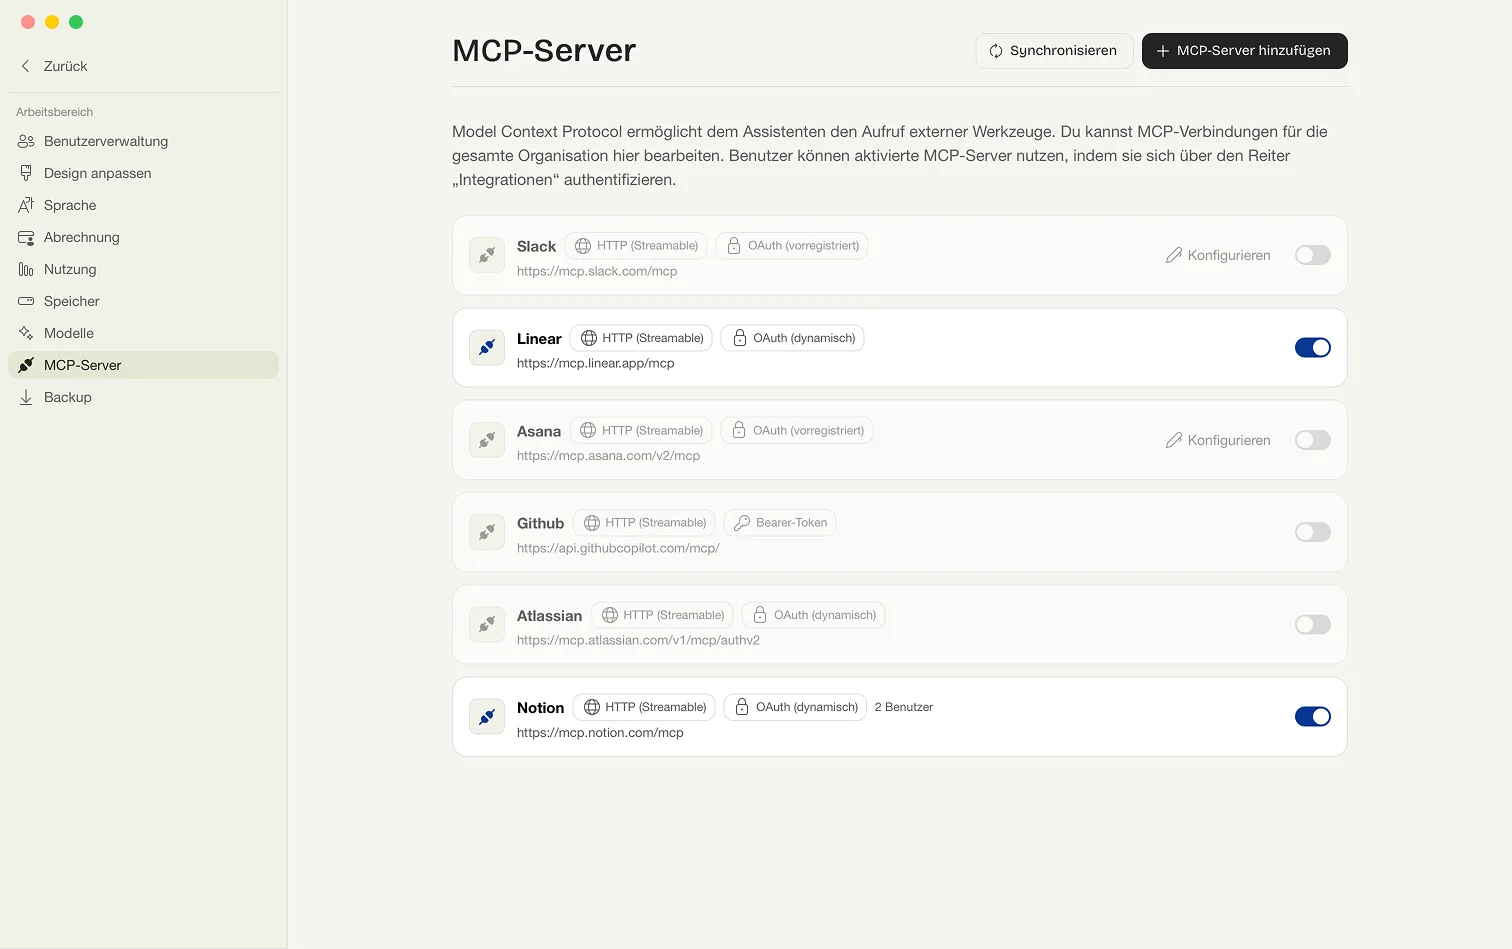Viewport: 1512px width, 949px height.
Task: Click the back chevron arrow icon
Action: click(26, 66)
